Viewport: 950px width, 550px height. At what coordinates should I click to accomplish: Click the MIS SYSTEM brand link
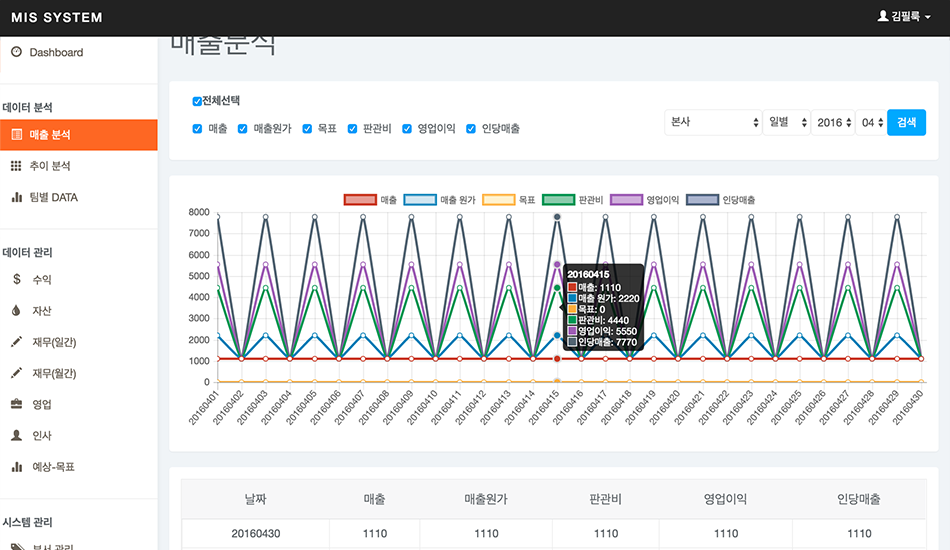(56, 17)
